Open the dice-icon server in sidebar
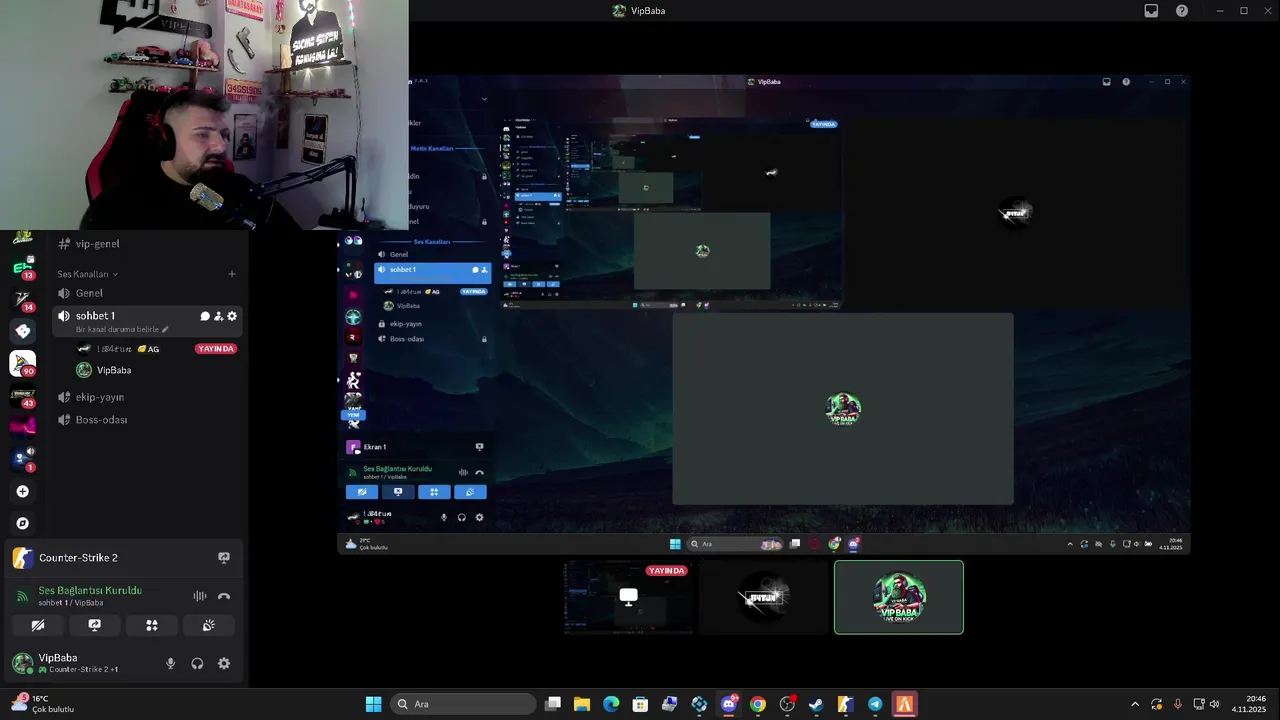The image size is (1280, 720). click(22, 331)
